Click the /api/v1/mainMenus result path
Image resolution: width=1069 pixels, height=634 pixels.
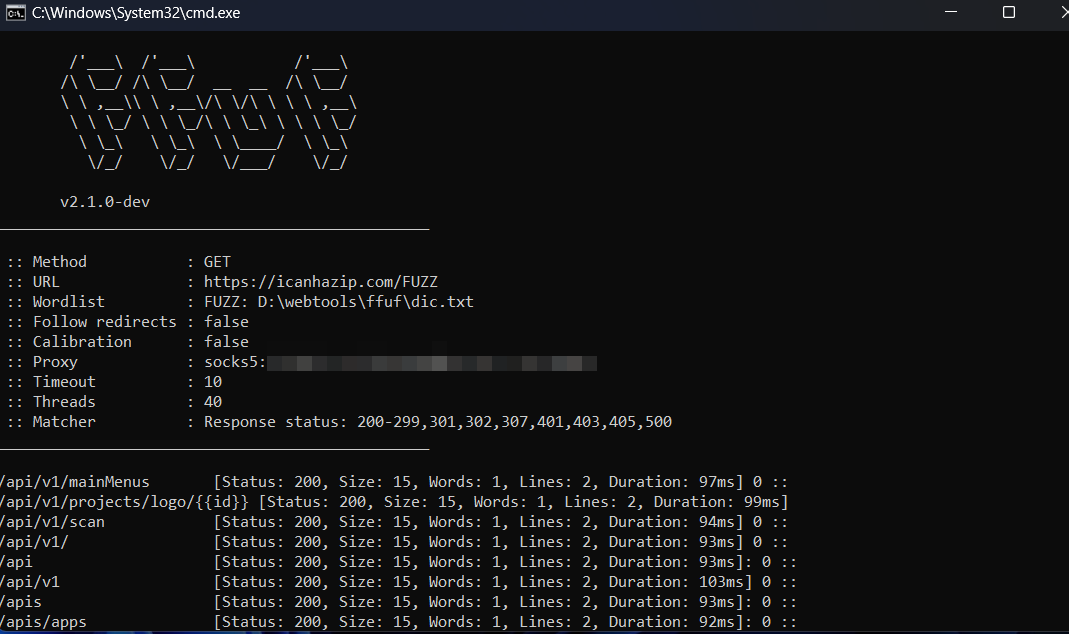pos(74,482)
